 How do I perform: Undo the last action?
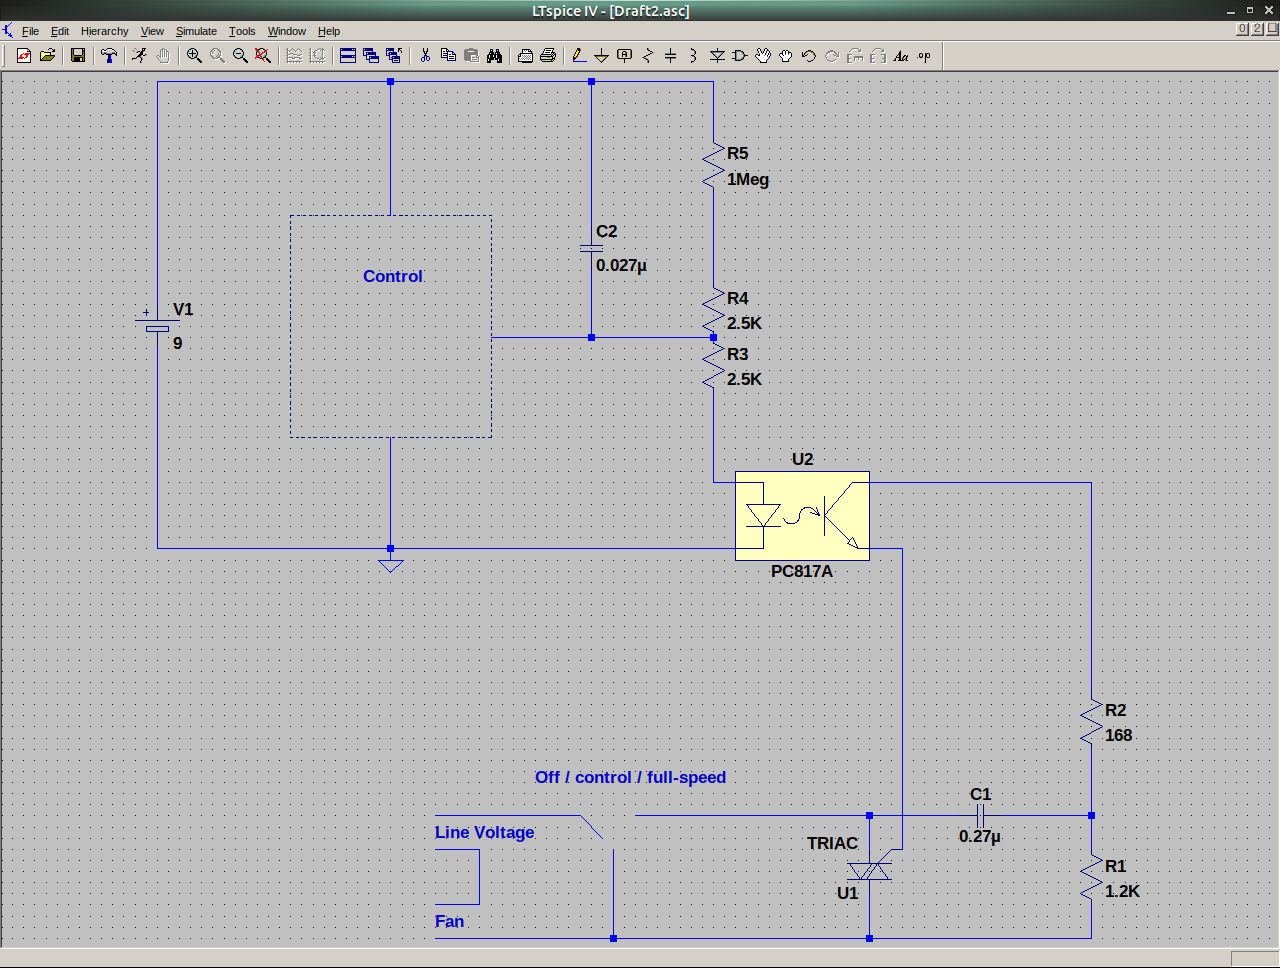809,56
